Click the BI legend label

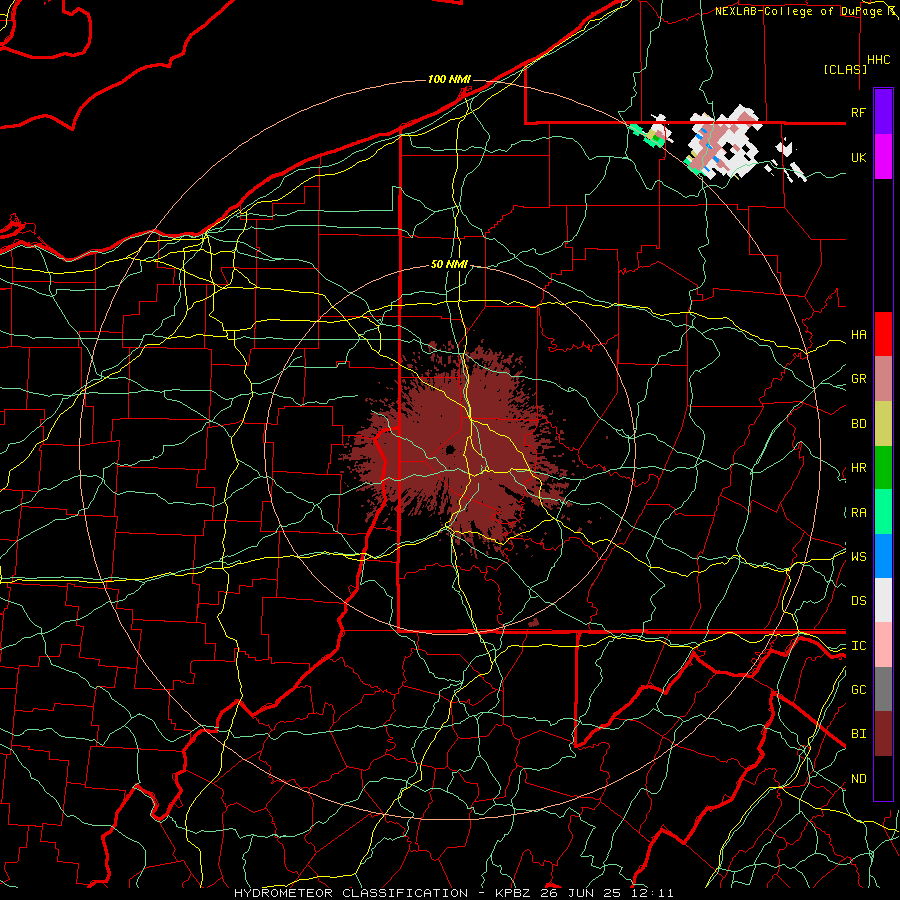(x=858, y=734)
